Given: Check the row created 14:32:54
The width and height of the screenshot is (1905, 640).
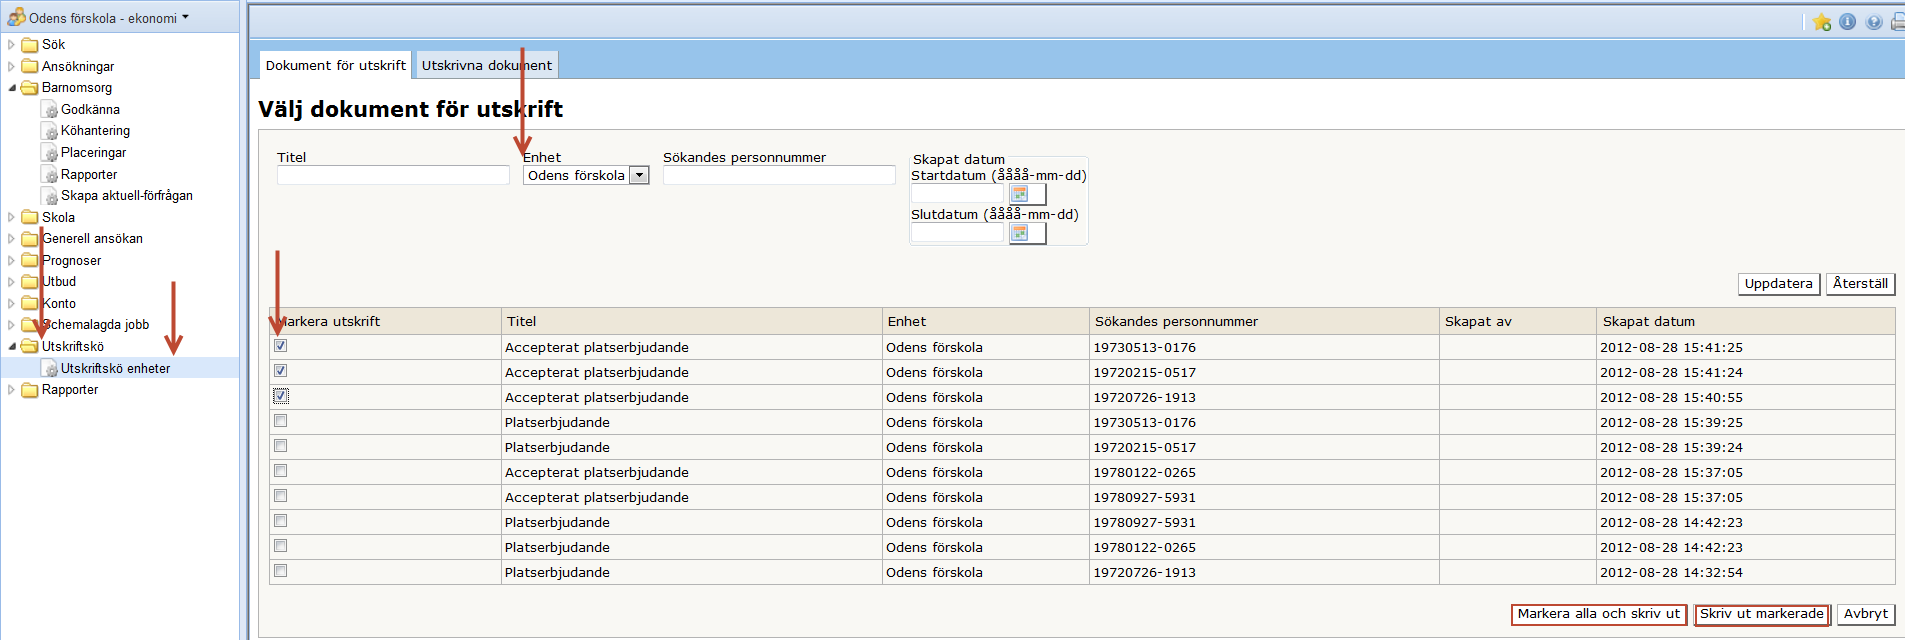Looking at the screenshot, I should (x=281, y=571).
